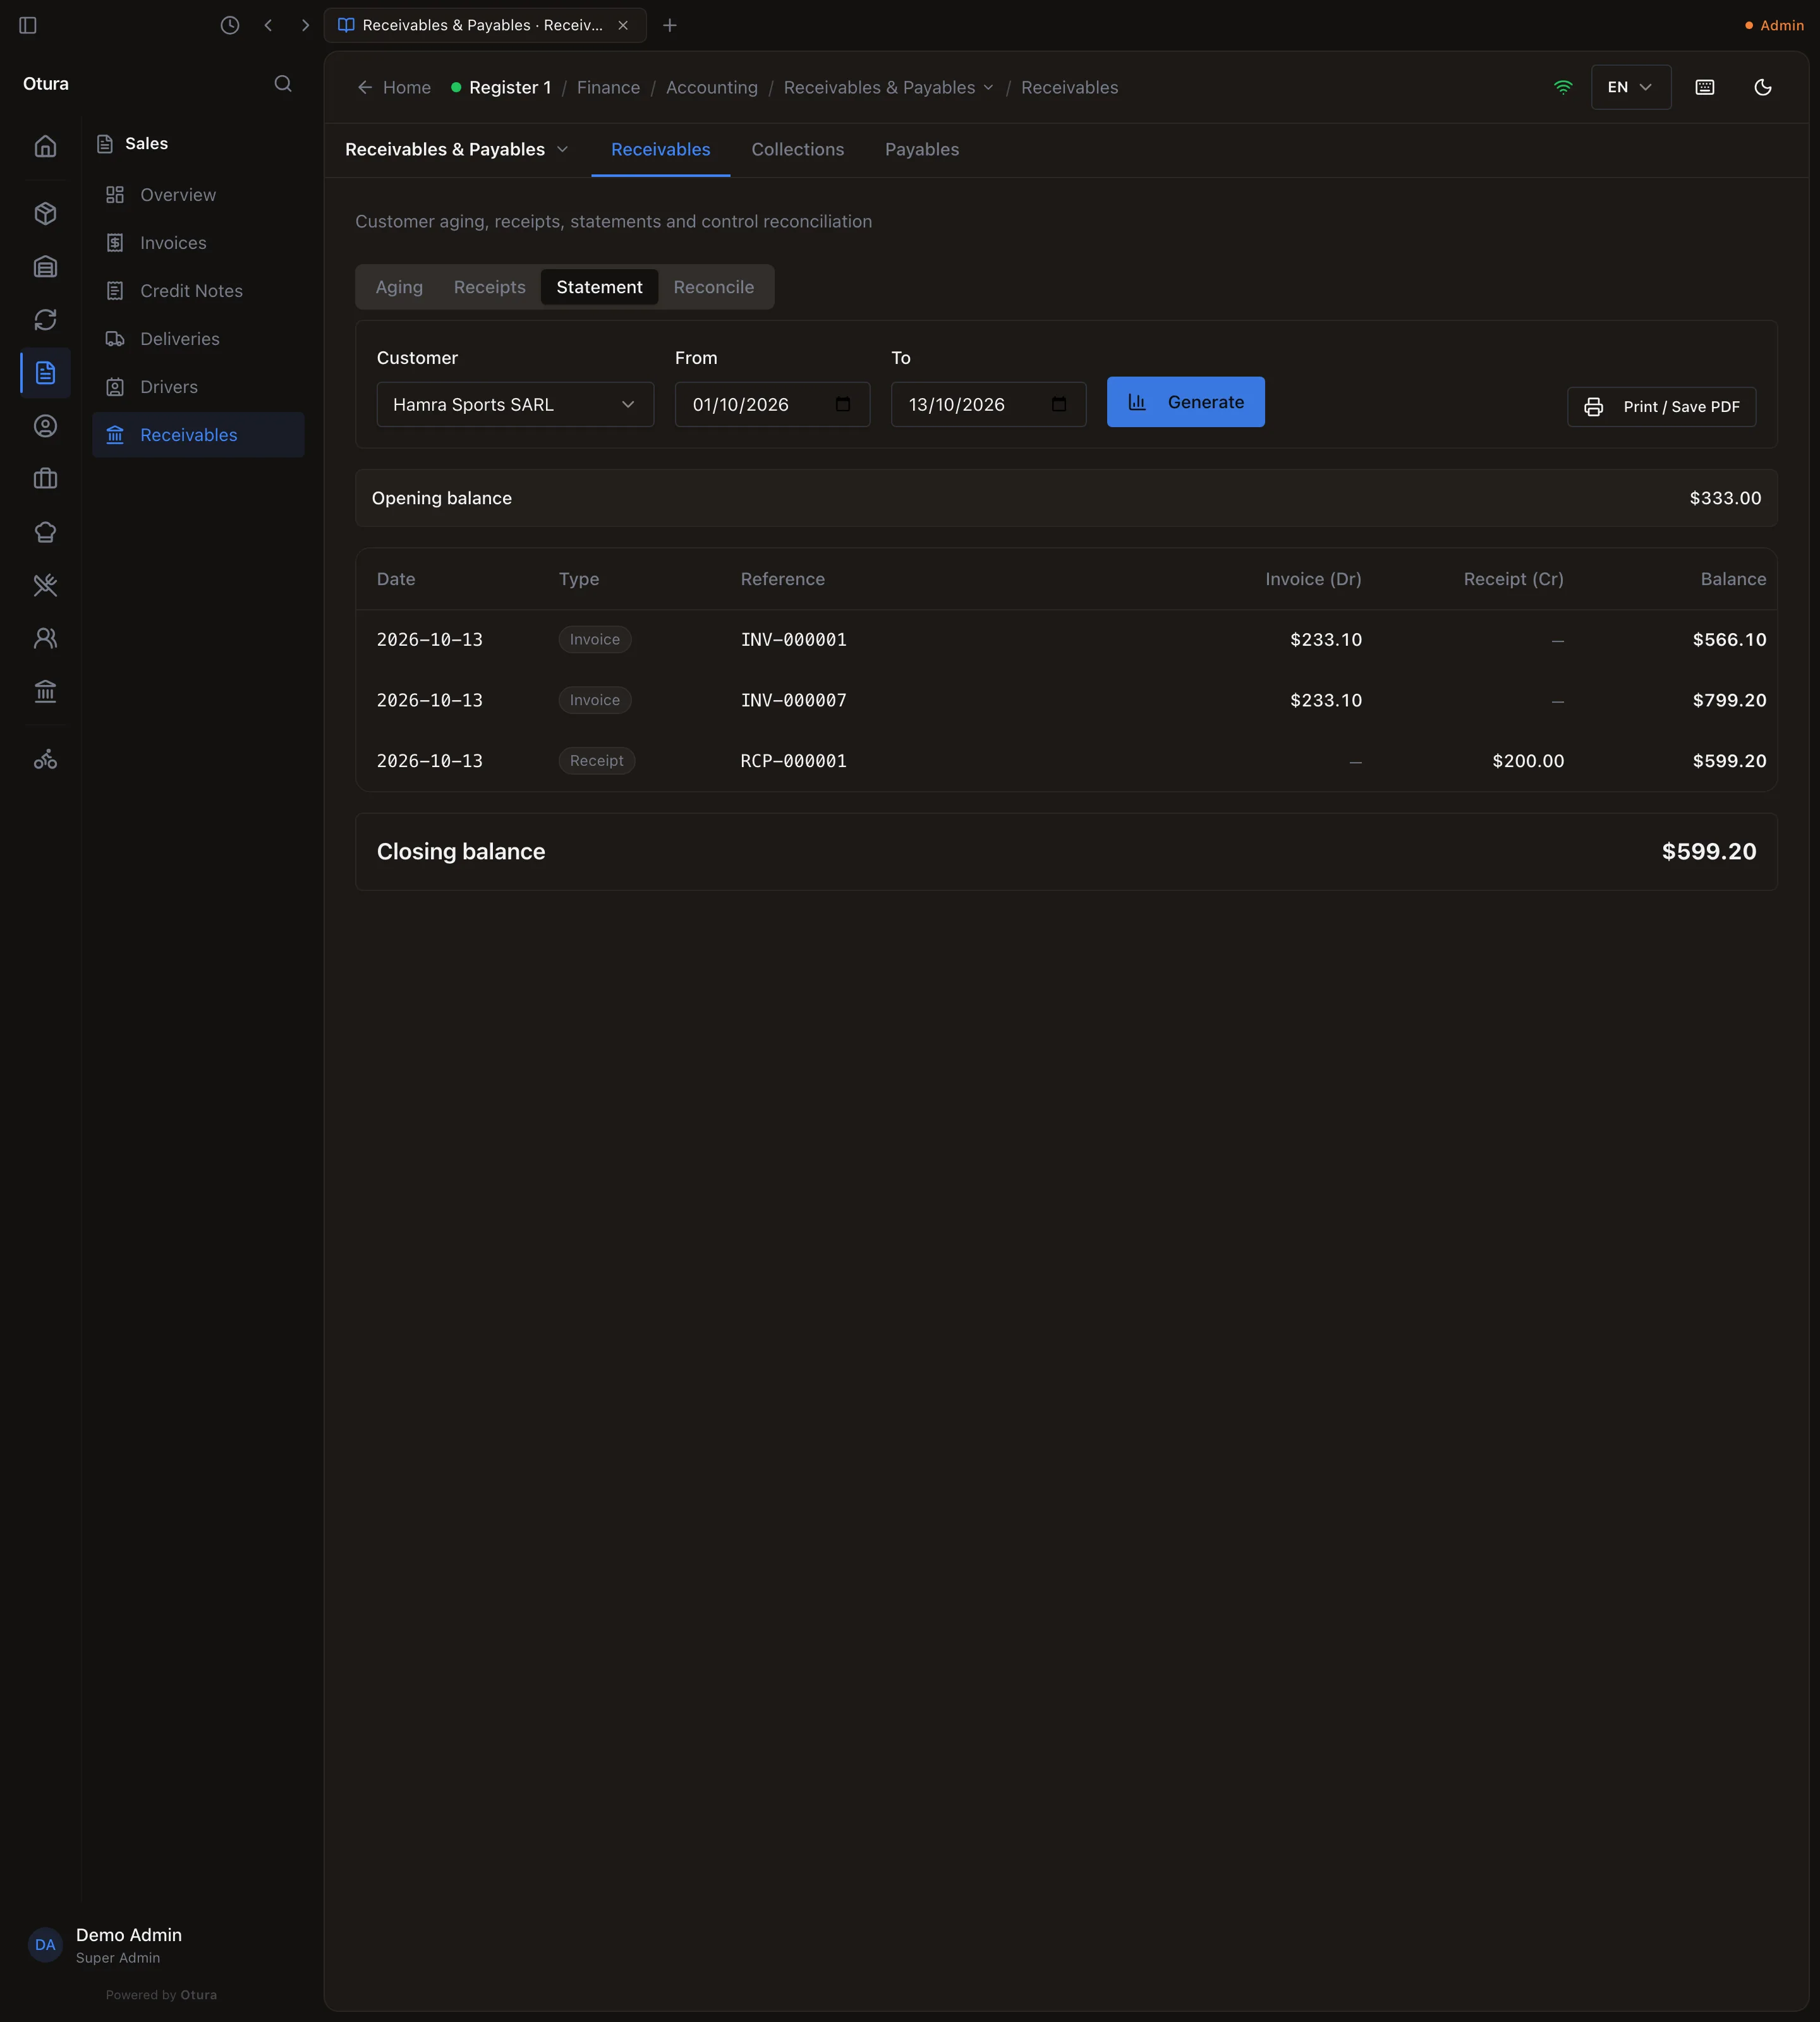Toggle the sidebar panel icon
The image size is (1820, 2022).
pos(28,25)
